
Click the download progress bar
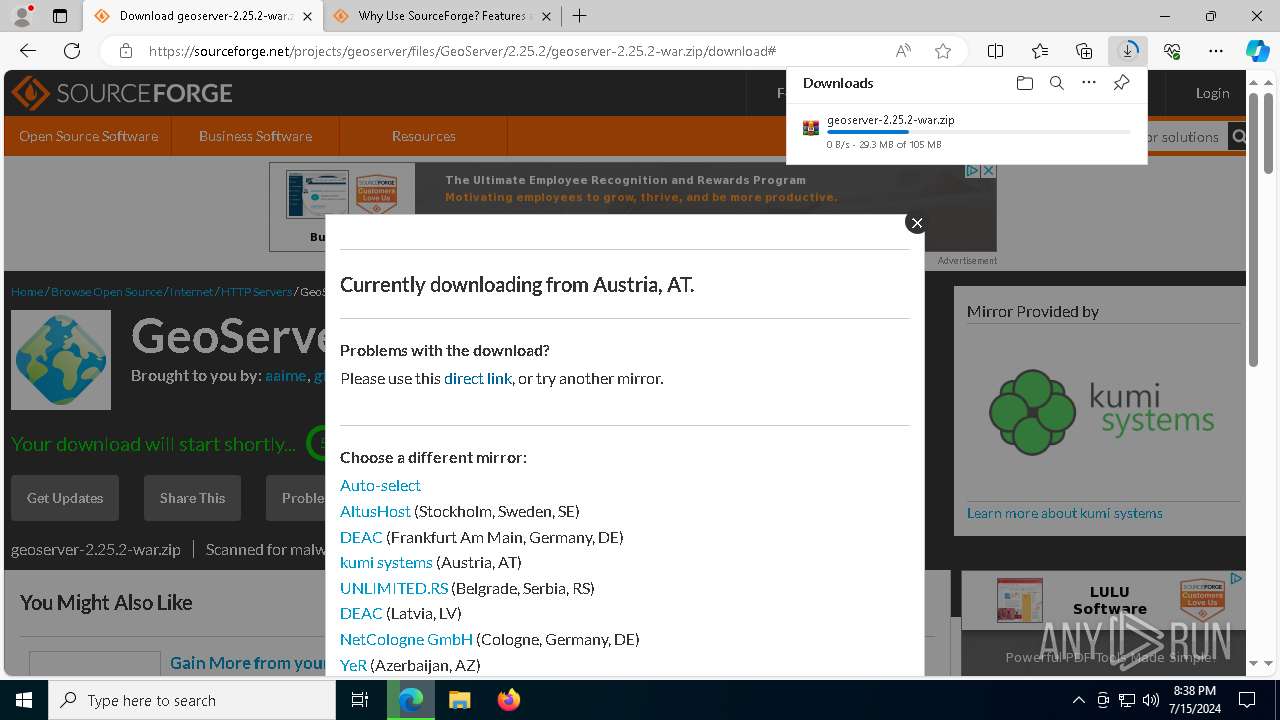[979, 132]
